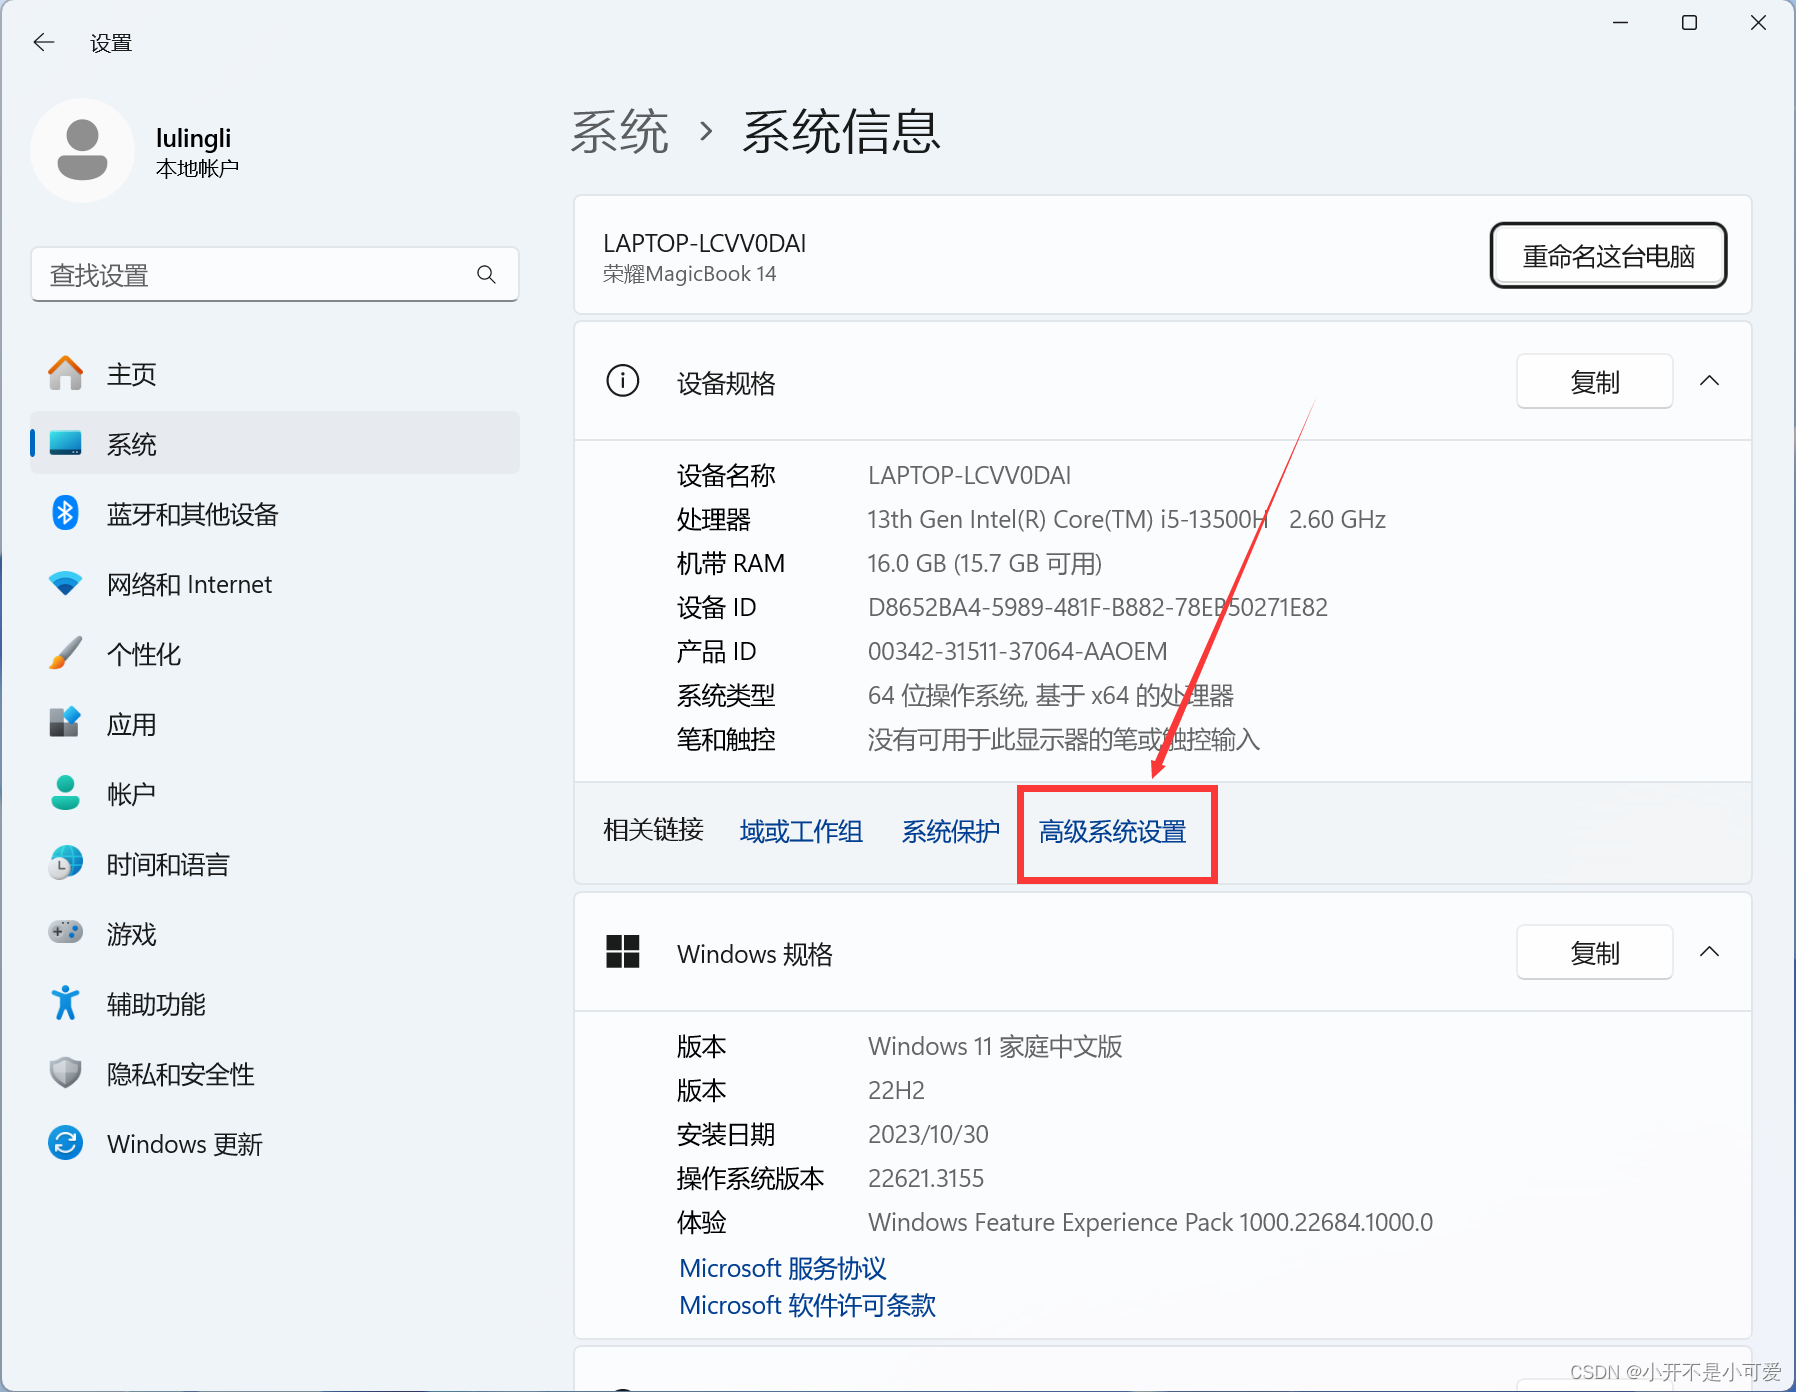Screen dimensions: 1796x1392
Task: Click the 查找设置 search field
Action: coord(275,274)
